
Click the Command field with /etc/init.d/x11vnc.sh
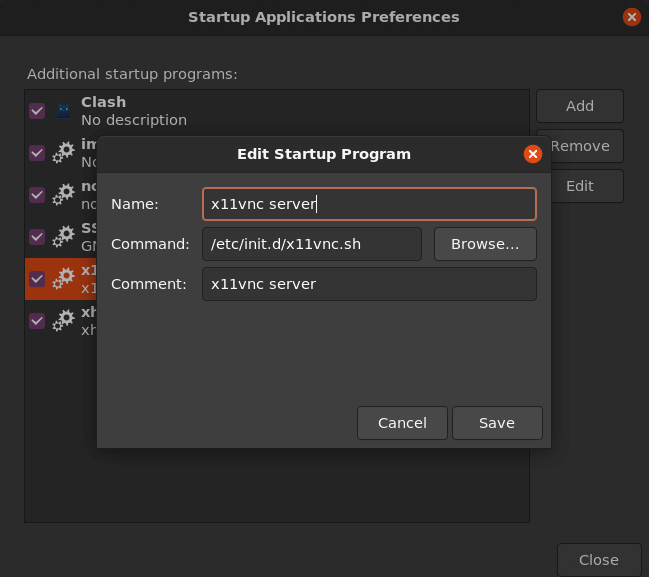click(x=312, y=244)
